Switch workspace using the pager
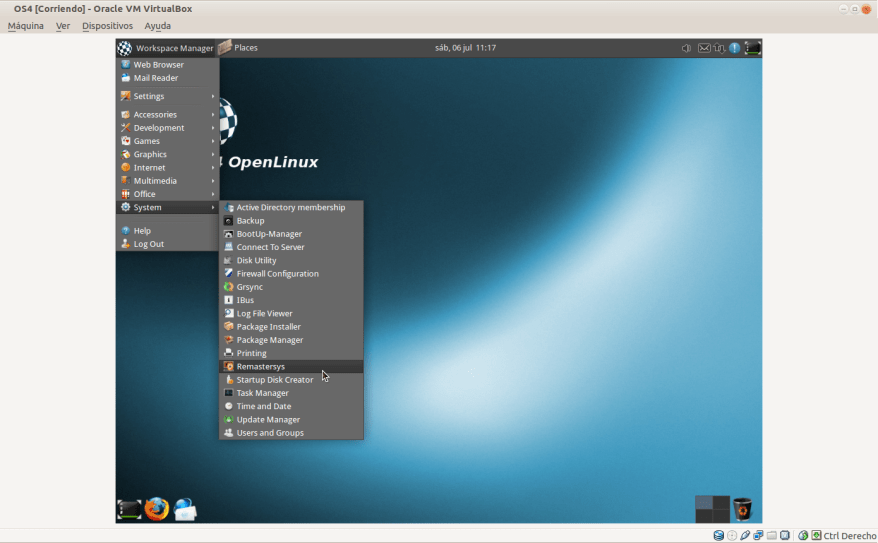Screen dimensions: 878x543 pyautogui.click(x=712, y=509)
